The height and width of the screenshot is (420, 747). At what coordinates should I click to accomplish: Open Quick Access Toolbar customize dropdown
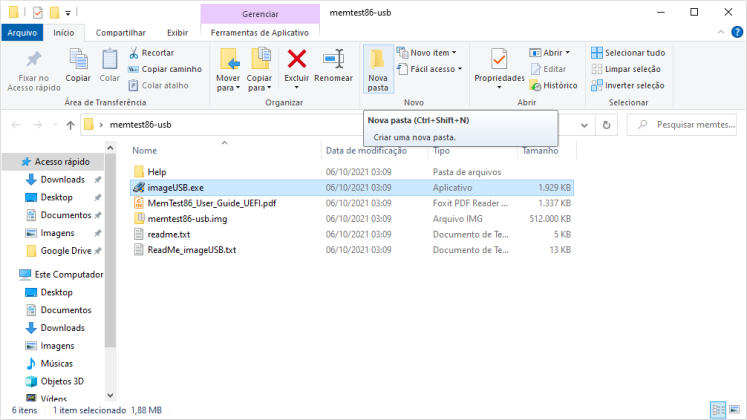point(68,13)
